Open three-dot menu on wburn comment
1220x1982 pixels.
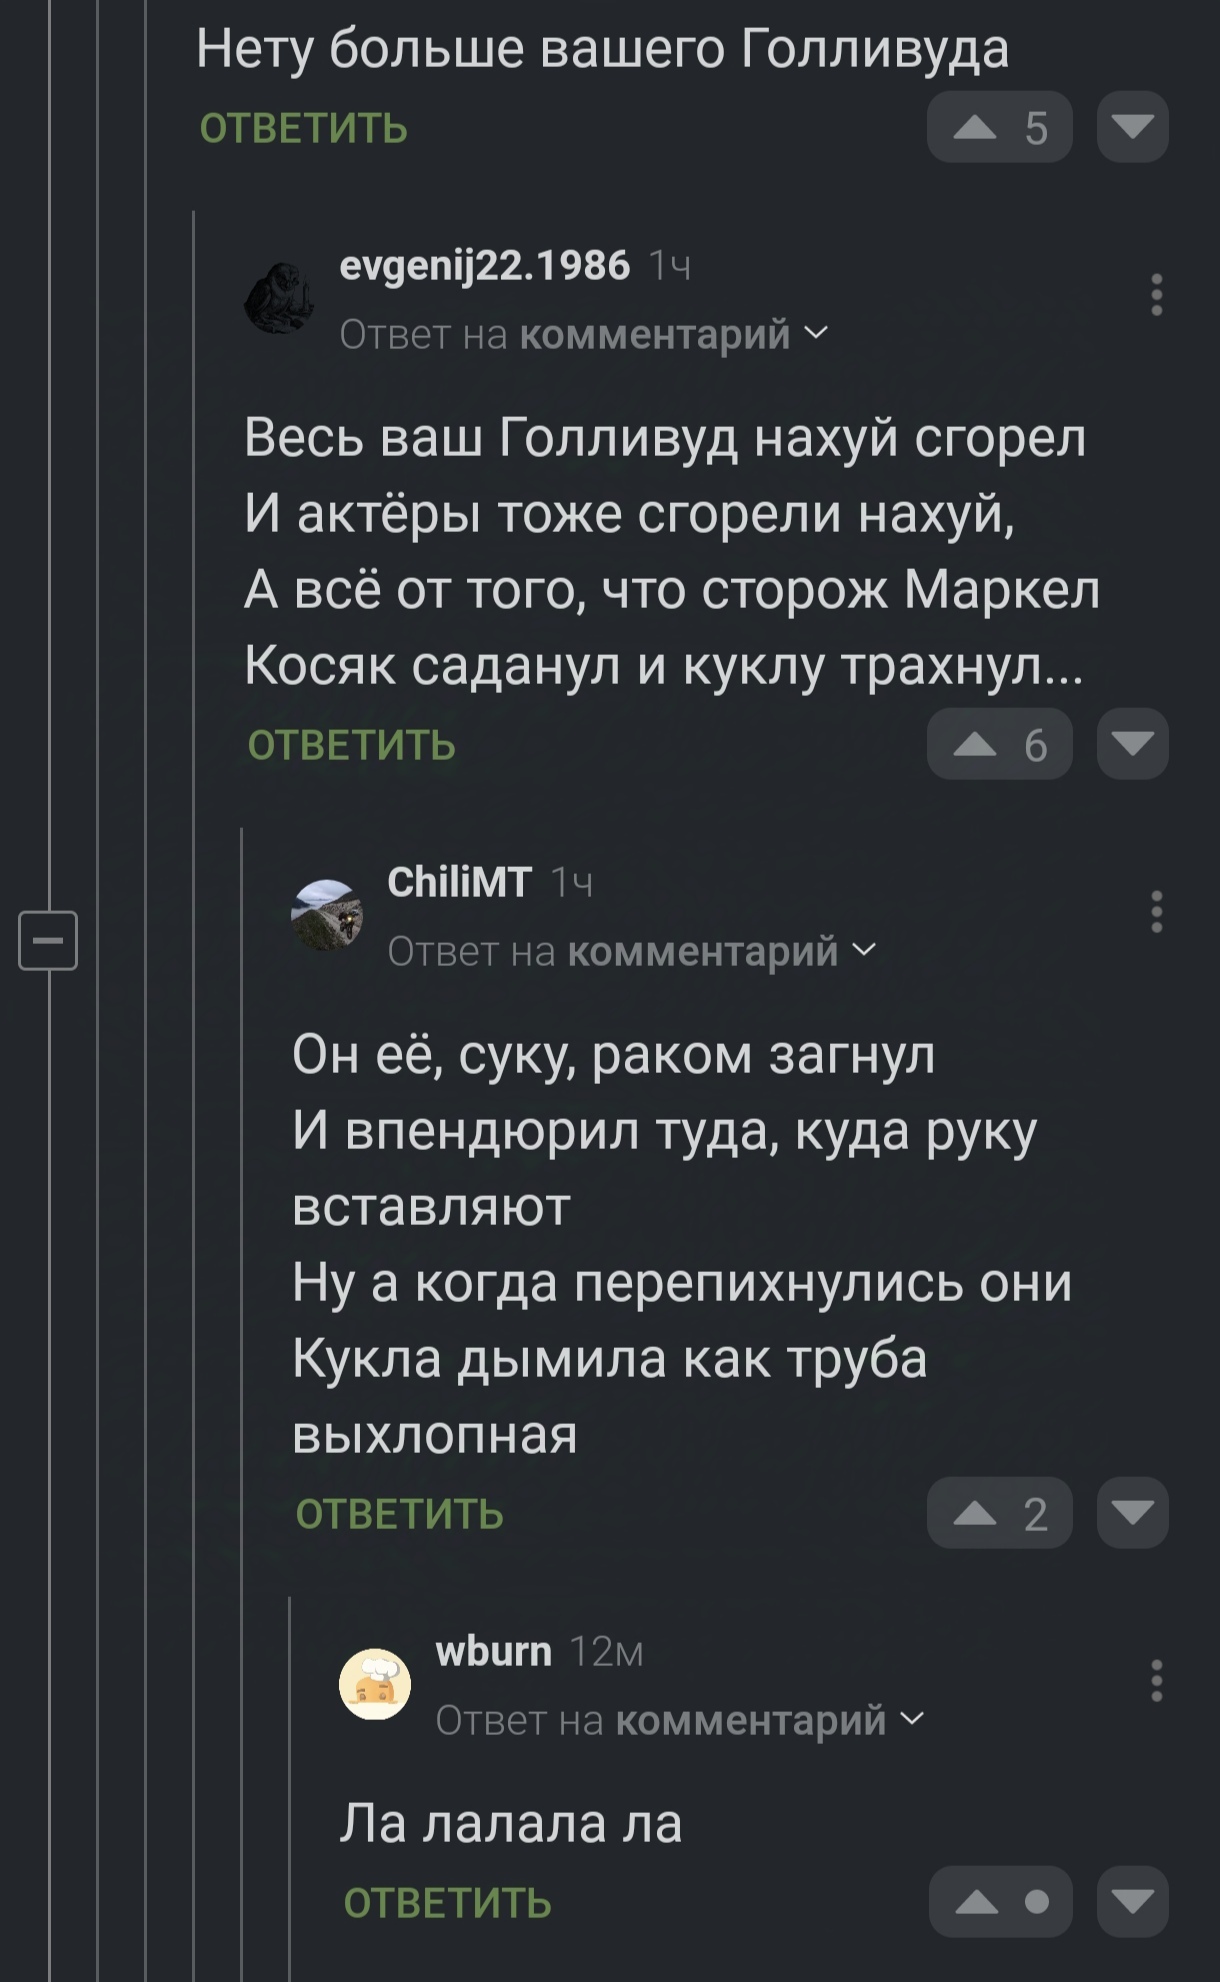[x=1156, y=1680]
